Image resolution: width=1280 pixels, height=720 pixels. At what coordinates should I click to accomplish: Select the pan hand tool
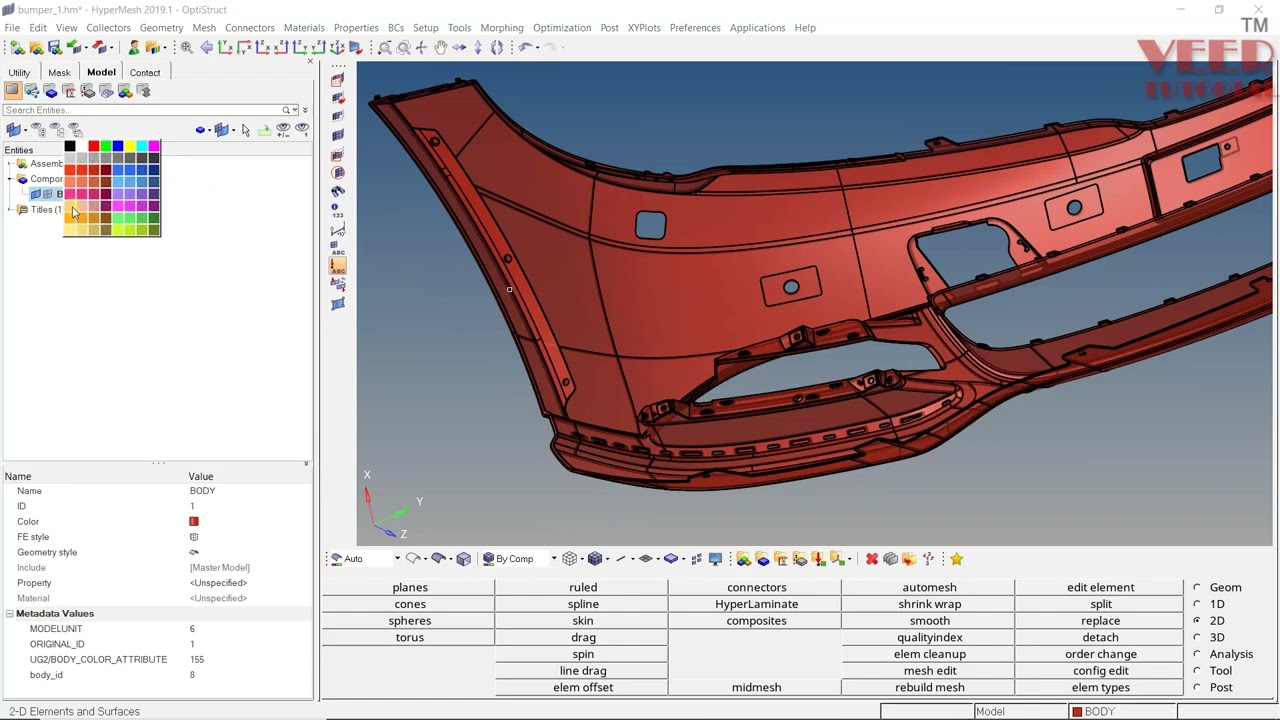[x=440, y=47]
